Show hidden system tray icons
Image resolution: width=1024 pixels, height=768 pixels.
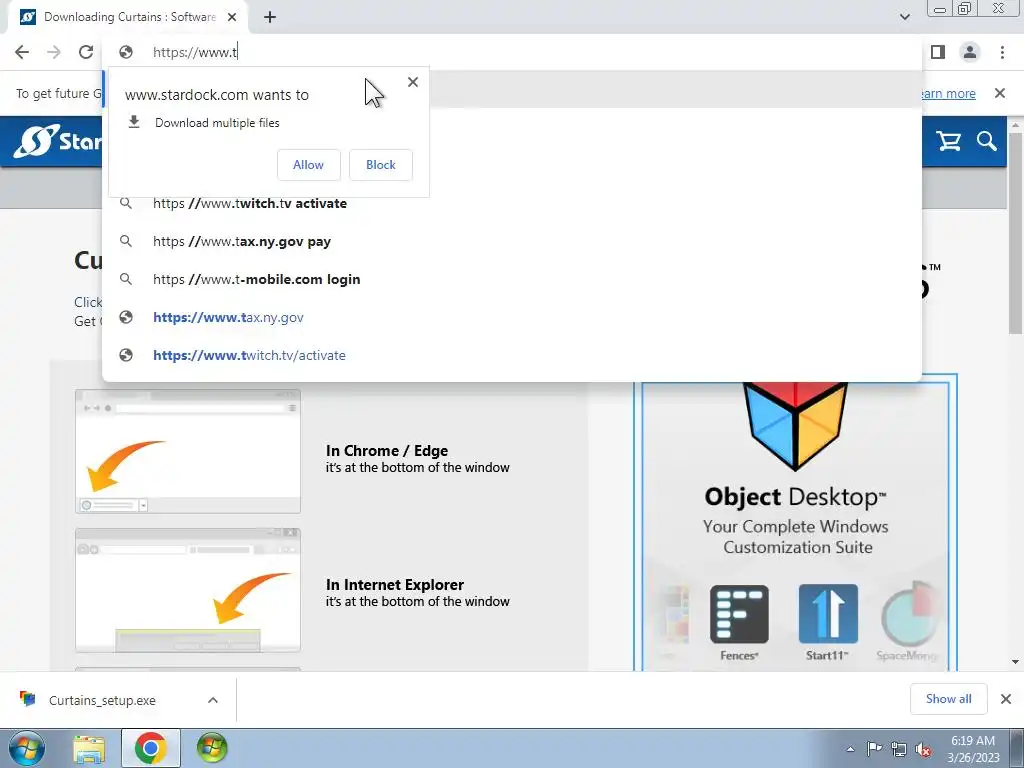[x=850, y=749]
